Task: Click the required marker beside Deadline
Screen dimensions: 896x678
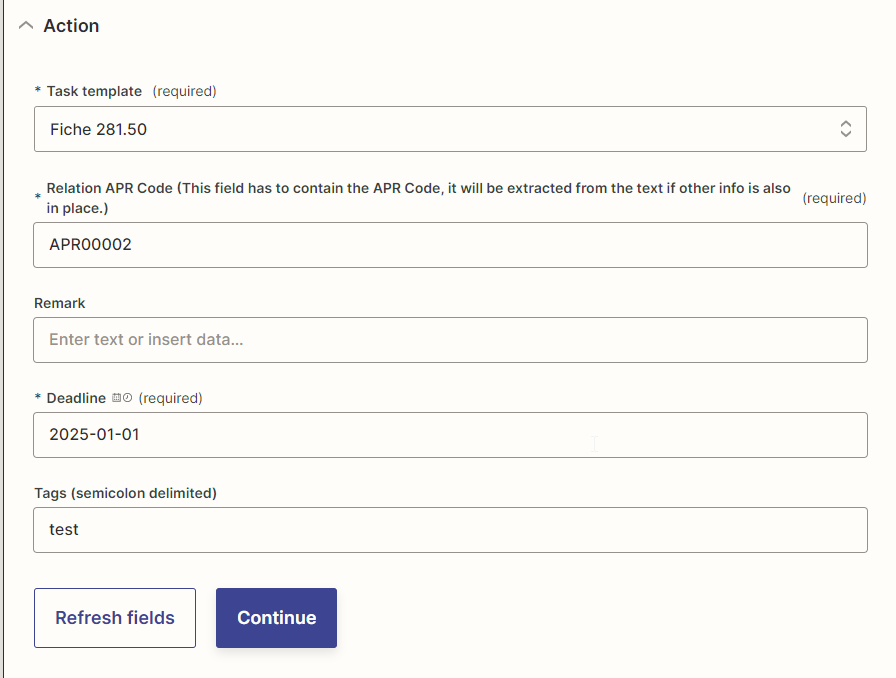Action: pos(170,398)
